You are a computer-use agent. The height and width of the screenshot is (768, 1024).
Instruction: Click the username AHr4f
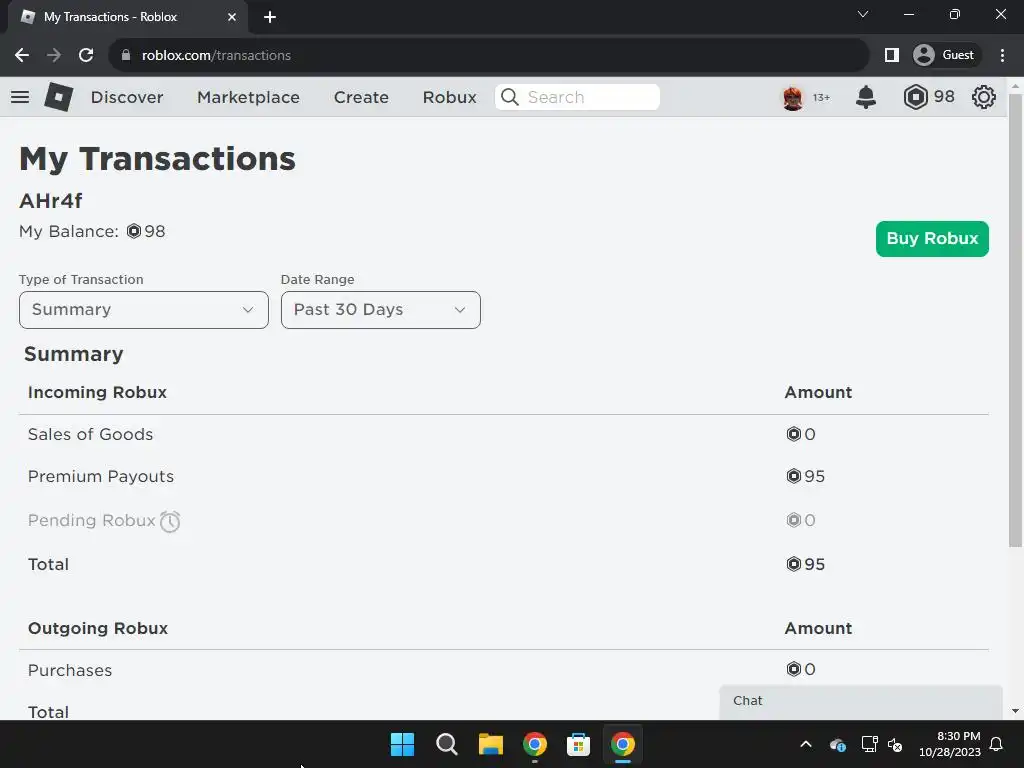[51, 201]
